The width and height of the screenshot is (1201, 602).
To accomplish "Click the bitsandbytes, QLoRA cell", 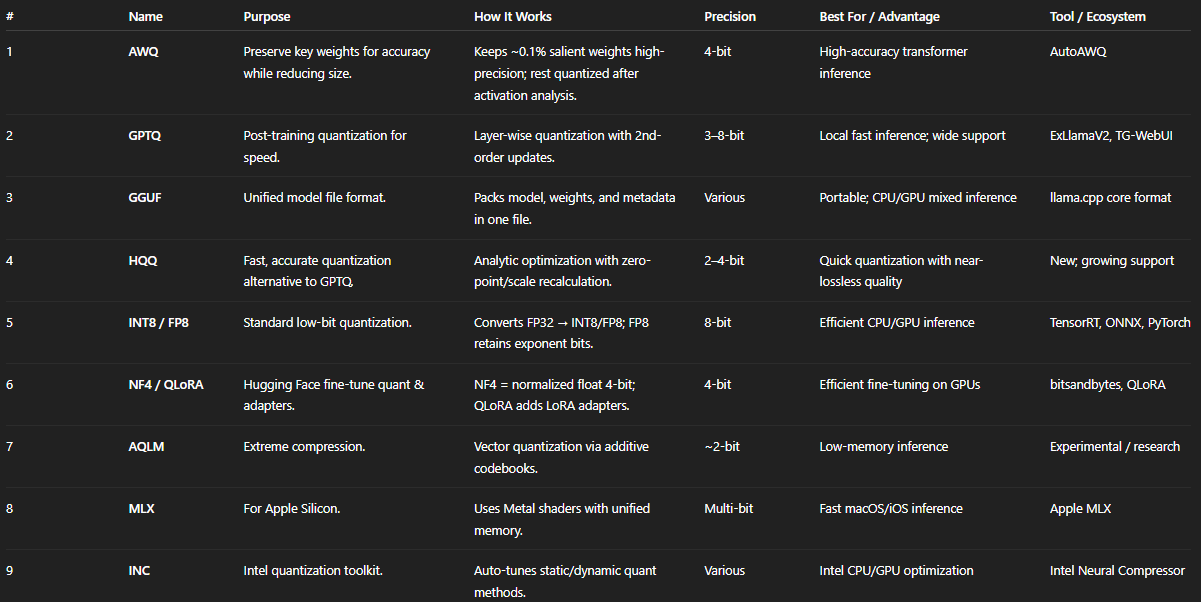I will [1107, 385].
